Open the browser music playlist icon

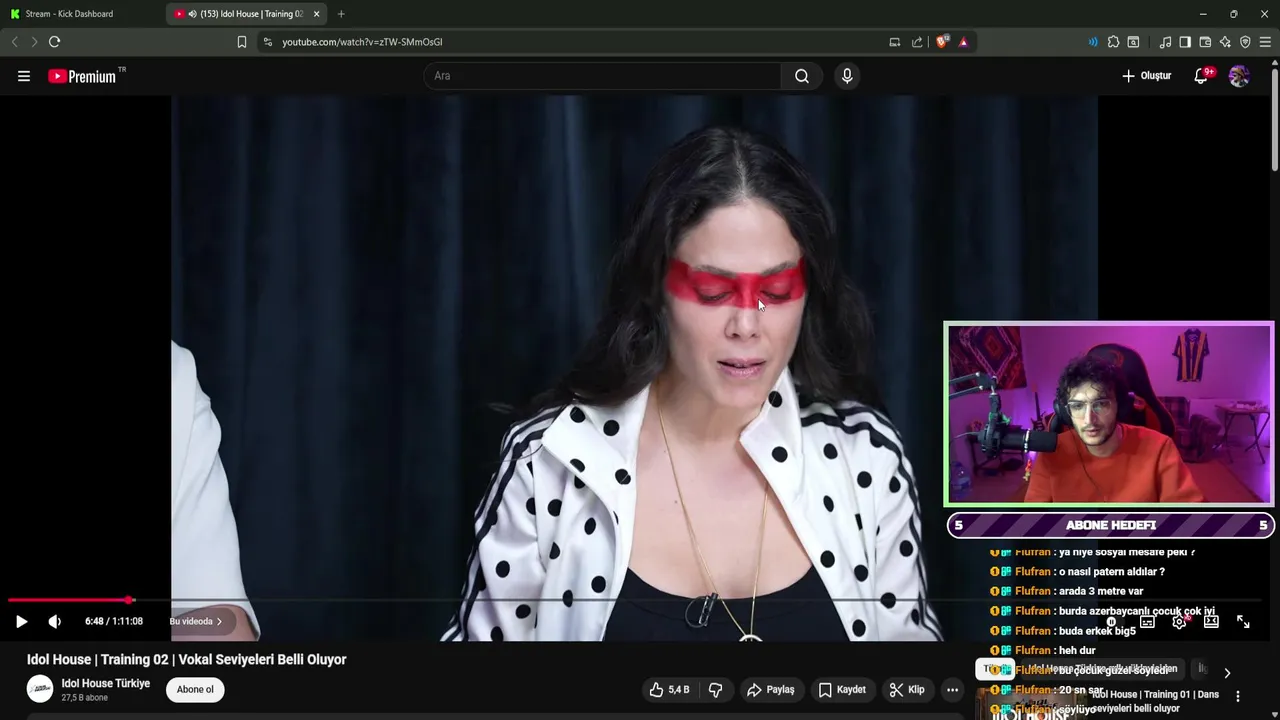tap(1165, 42)
